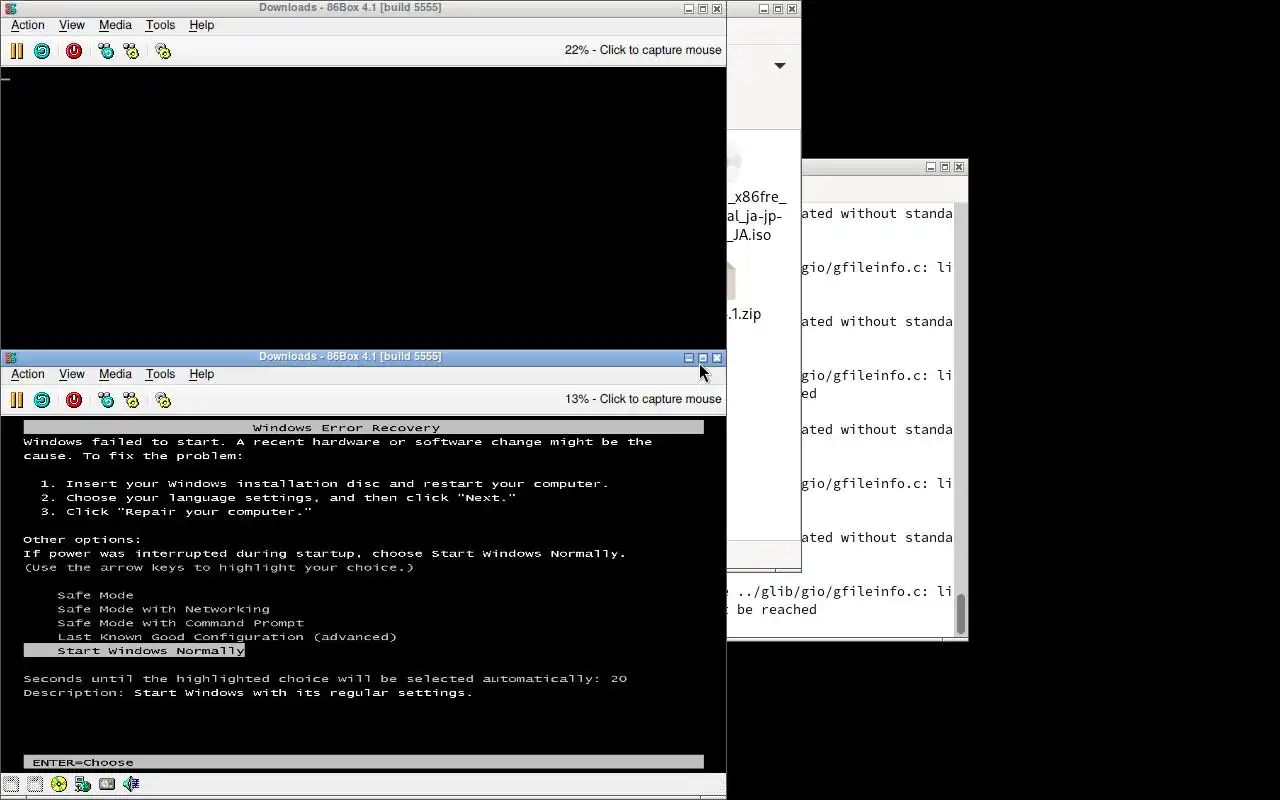
Task: Pause emulation in the Windows Error Recovery 86Box window
Action: [17, 400]
